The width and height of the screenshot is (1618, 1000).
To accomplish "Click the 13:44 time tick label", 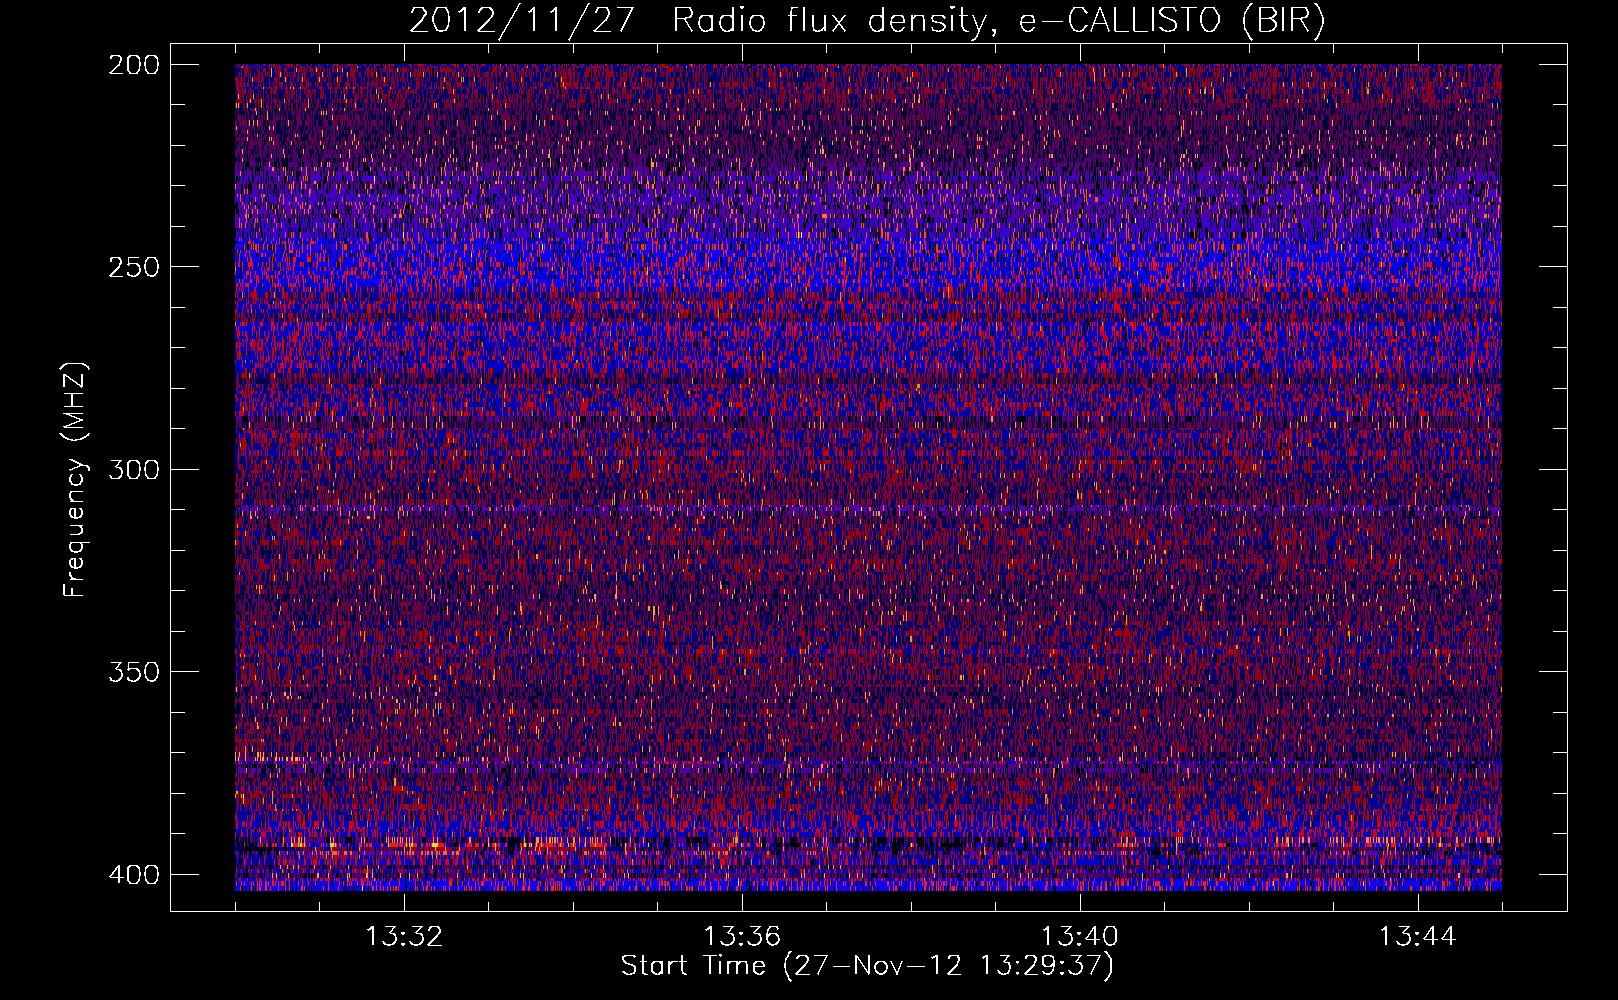I will (1418, 937).
